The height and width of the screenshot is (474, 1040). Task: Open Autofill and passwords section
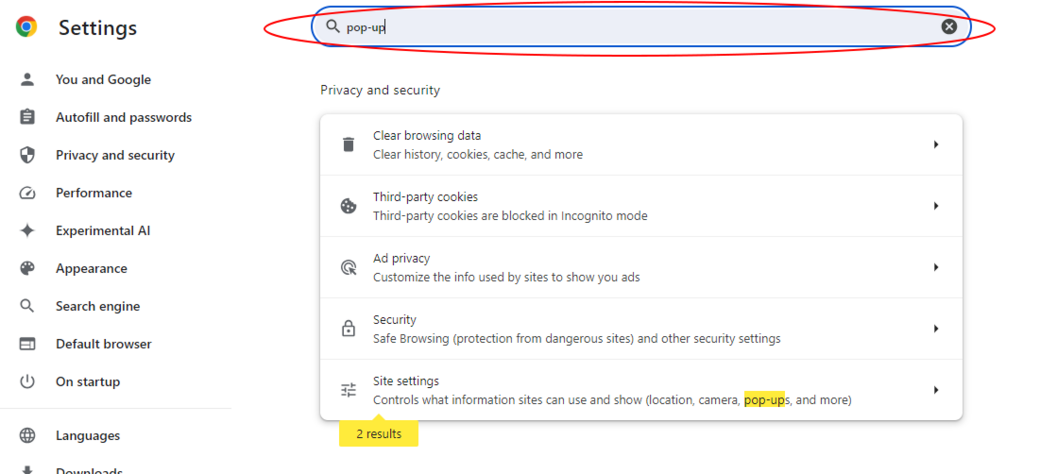(x=123, y=118)
